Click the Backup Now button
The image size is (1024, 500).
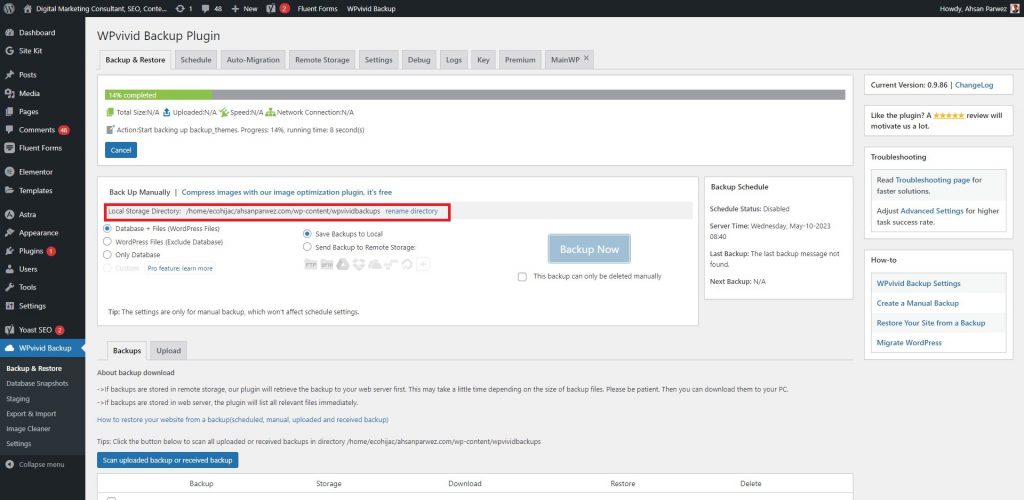589,249
